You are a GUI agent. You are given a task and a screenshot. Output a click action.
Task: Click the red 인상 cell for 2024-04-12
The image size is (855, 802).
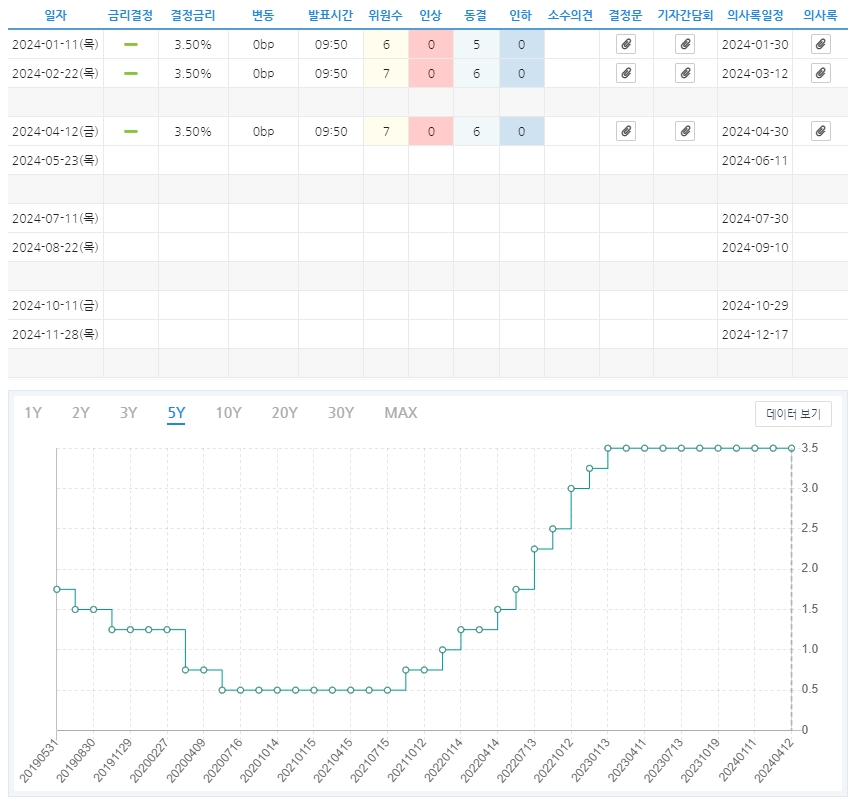(x=431, y=131)
